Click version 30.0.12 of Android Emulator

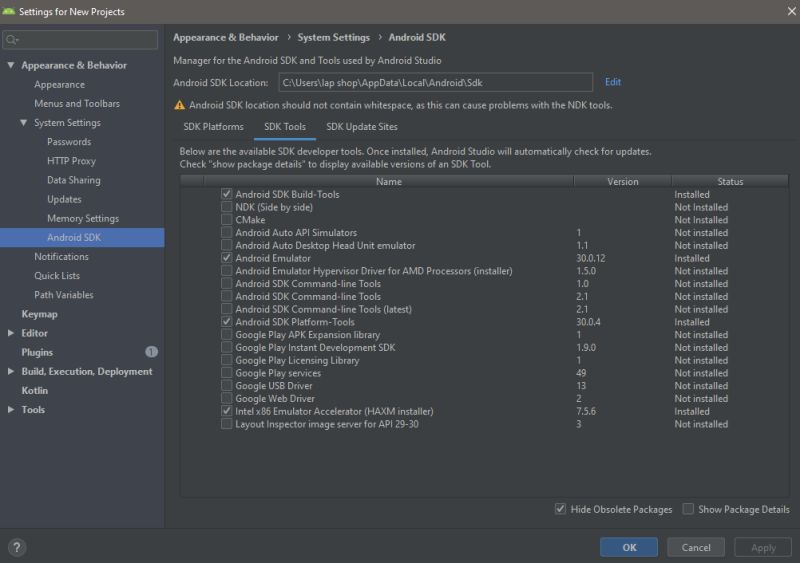click(x=591, y=258)
